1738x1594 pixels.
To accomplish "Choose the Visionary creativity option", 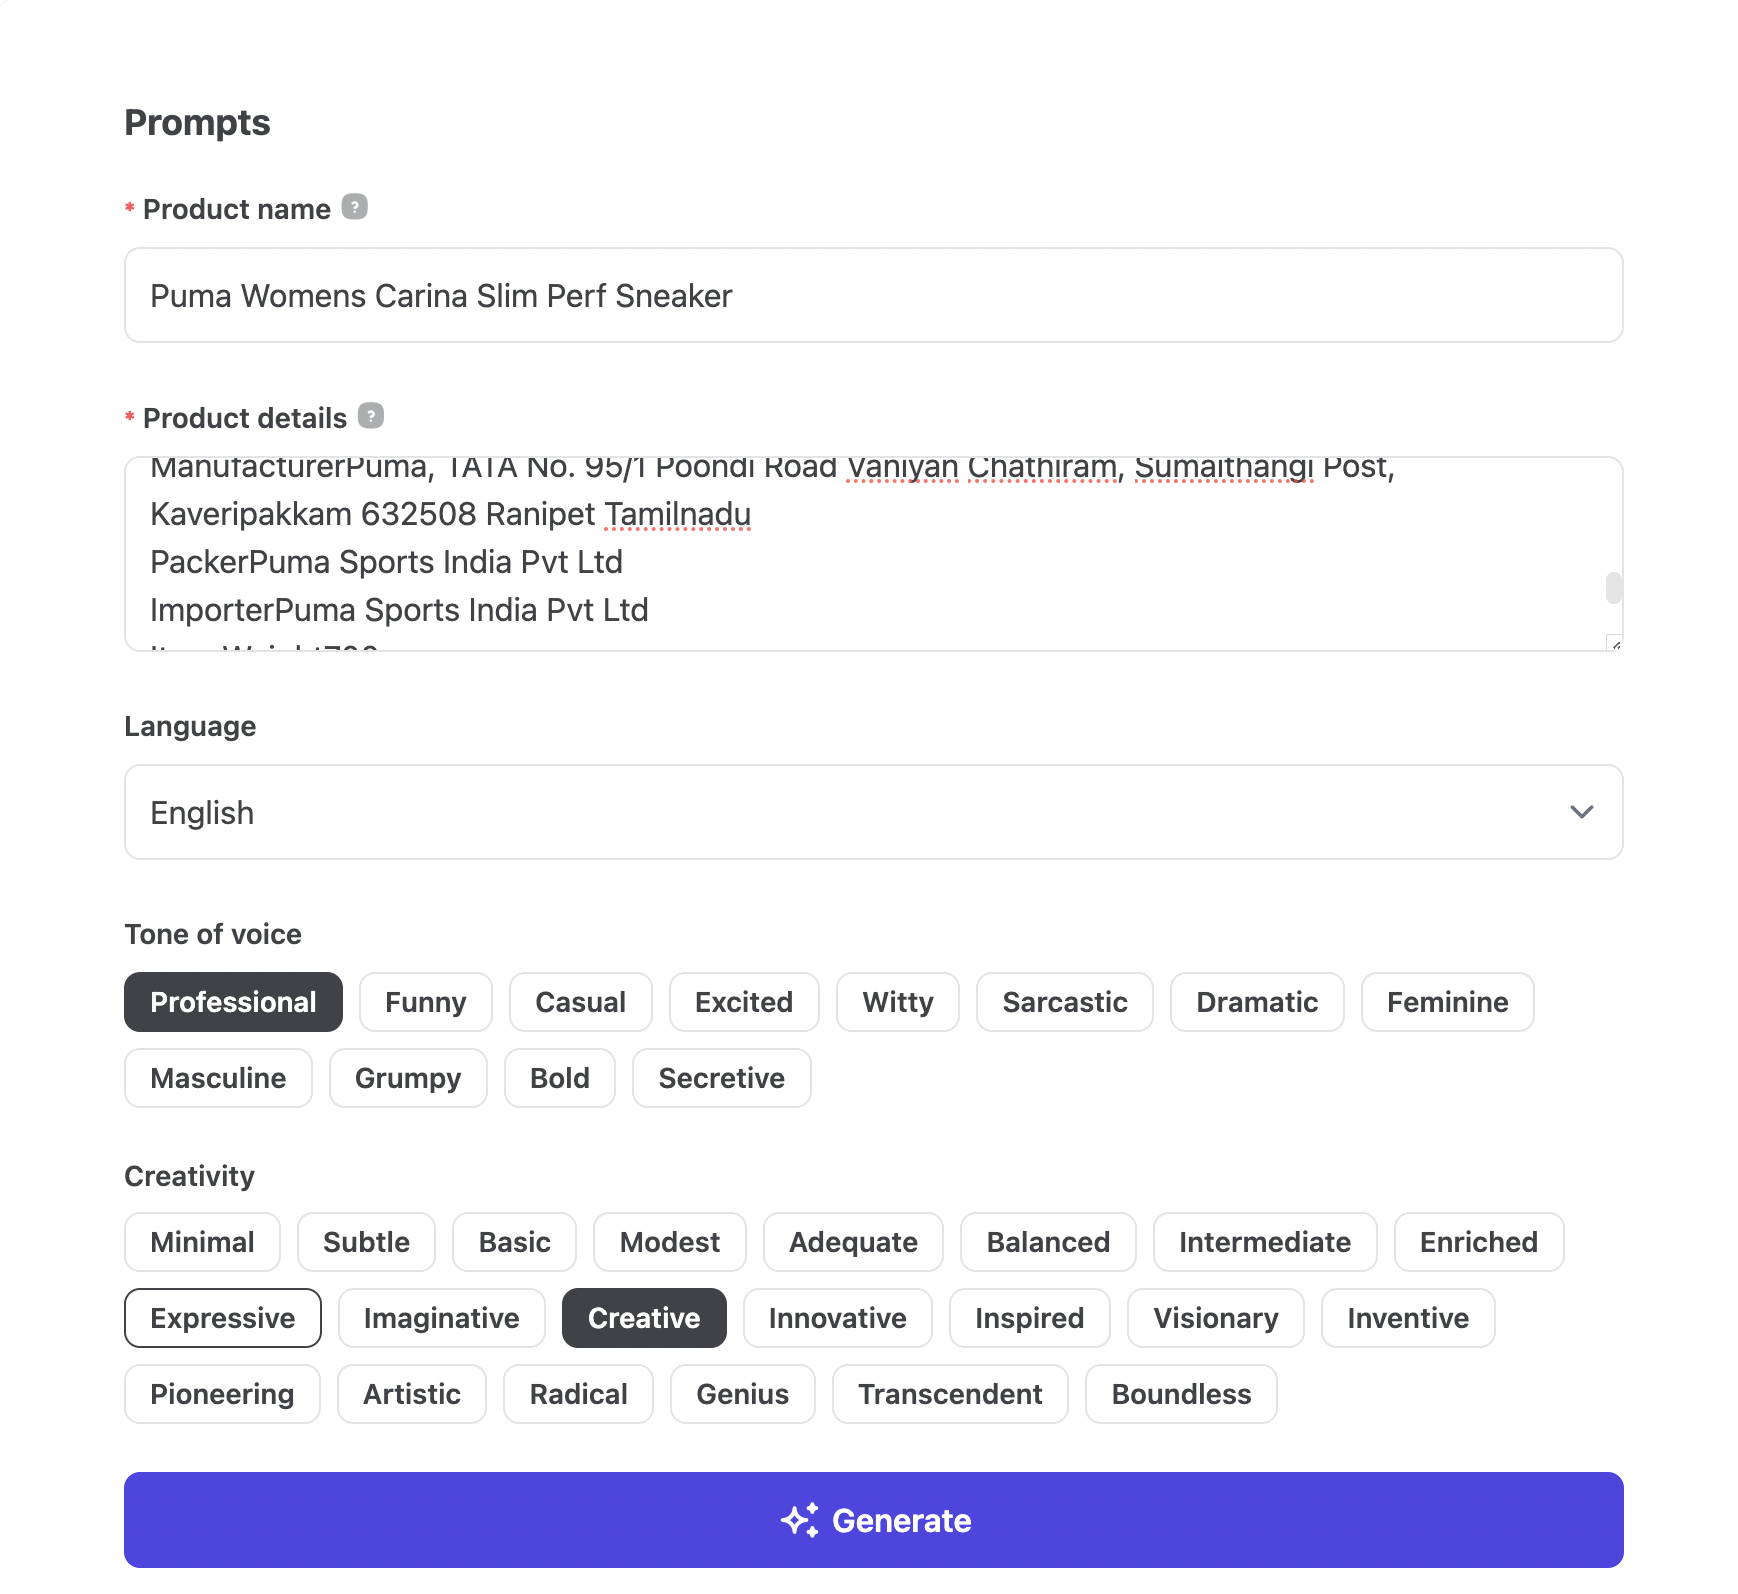I will 1215,1318.
